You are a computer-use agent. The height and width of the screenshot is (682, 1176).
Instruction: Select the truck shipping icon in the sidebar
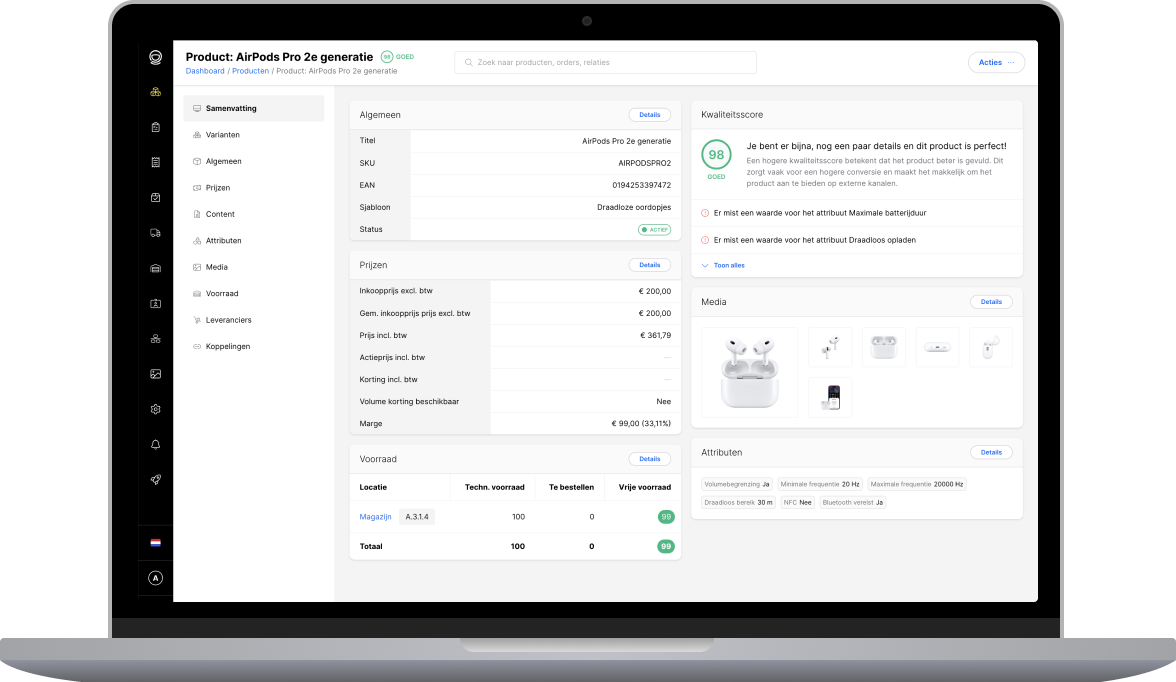155,232
